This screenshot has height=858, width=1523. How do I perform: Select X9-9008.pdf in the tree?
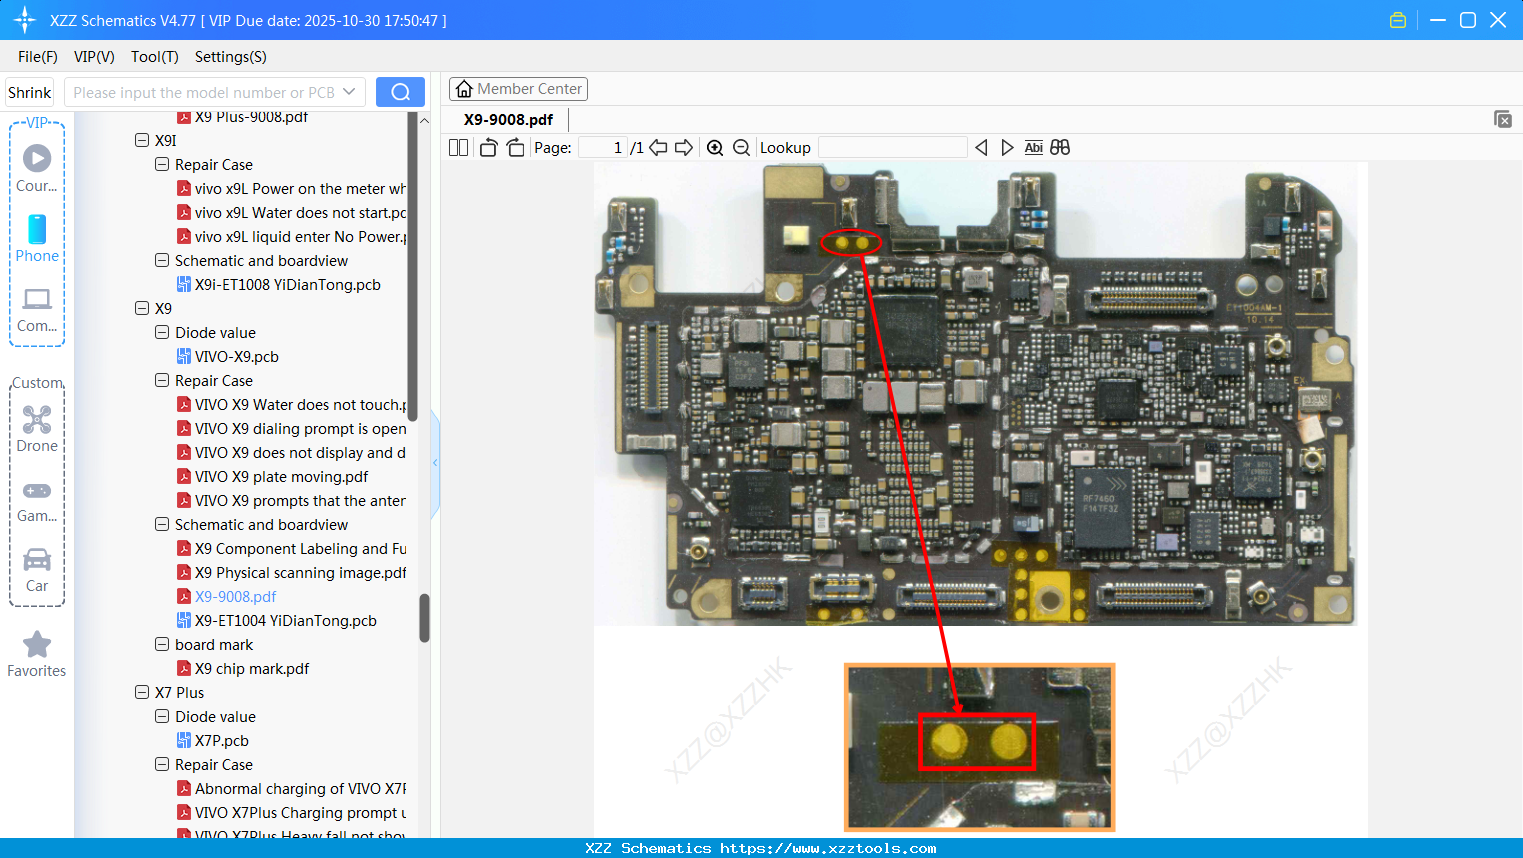236,597
